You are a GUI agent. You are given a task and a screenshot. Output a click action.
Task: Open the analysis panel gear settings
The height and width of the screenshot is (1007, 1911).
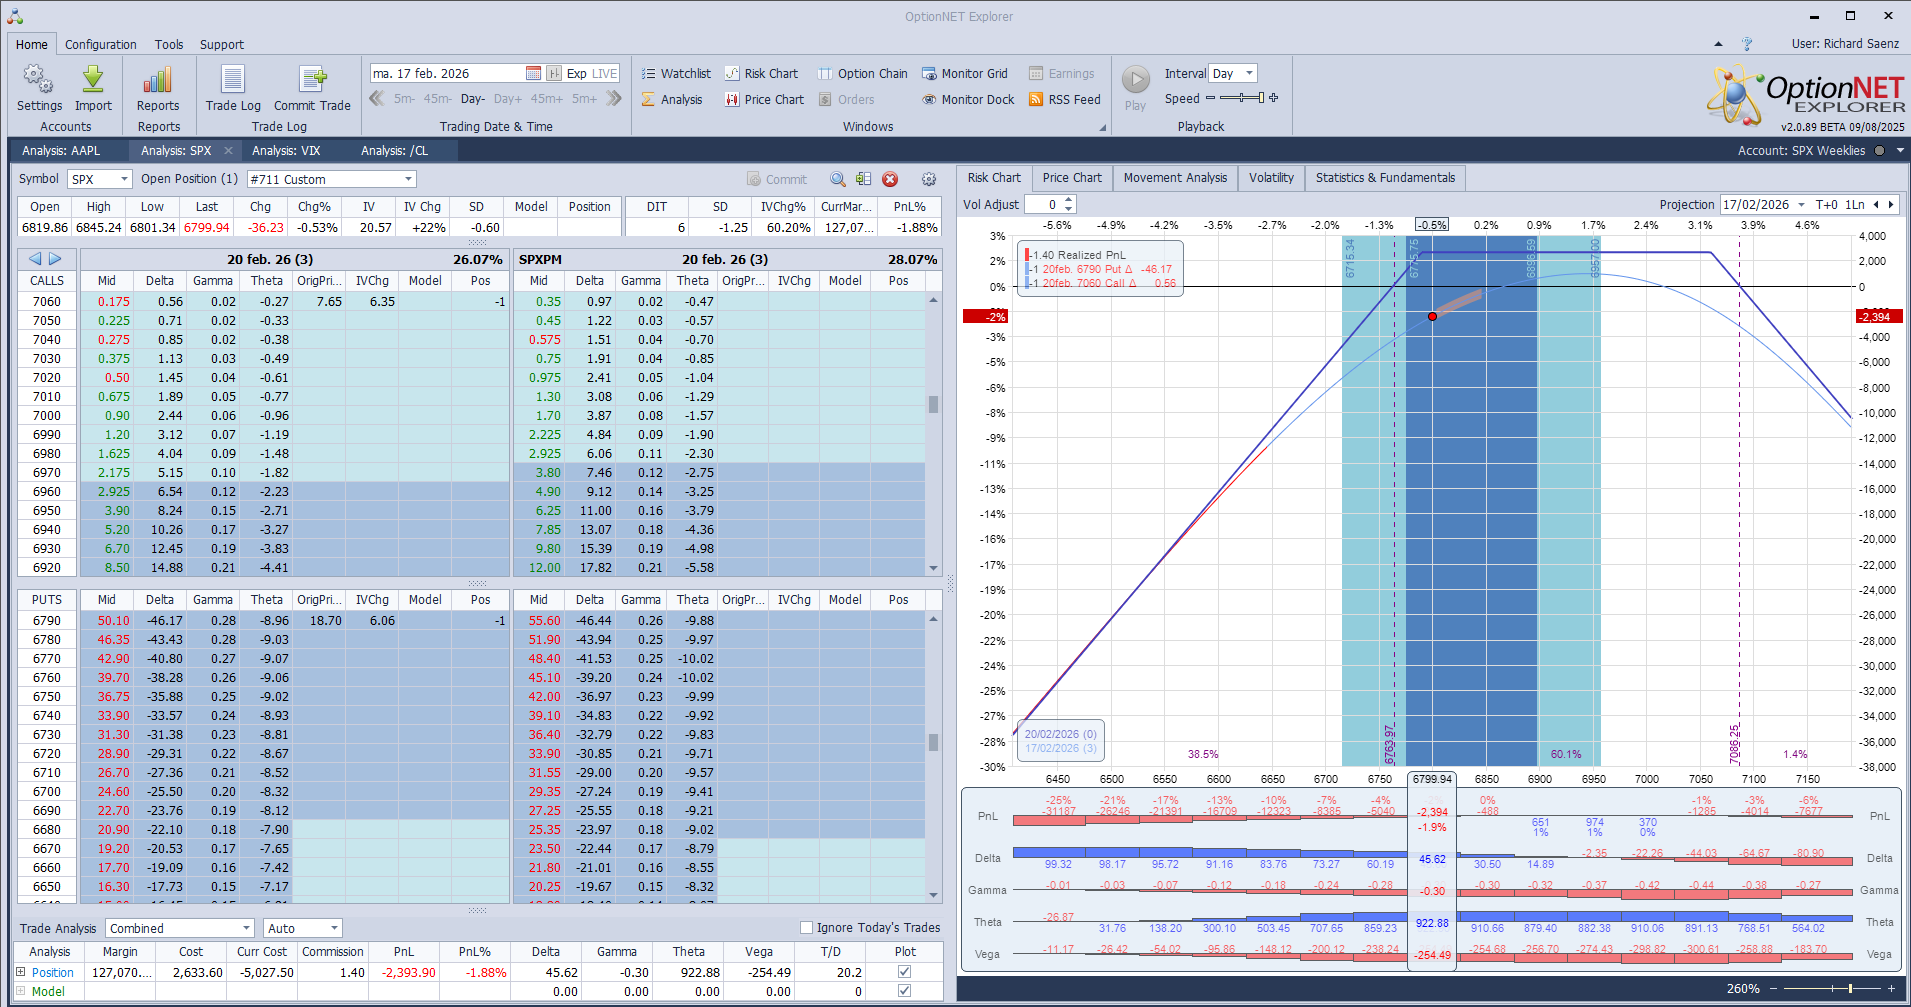pos(929,179)
